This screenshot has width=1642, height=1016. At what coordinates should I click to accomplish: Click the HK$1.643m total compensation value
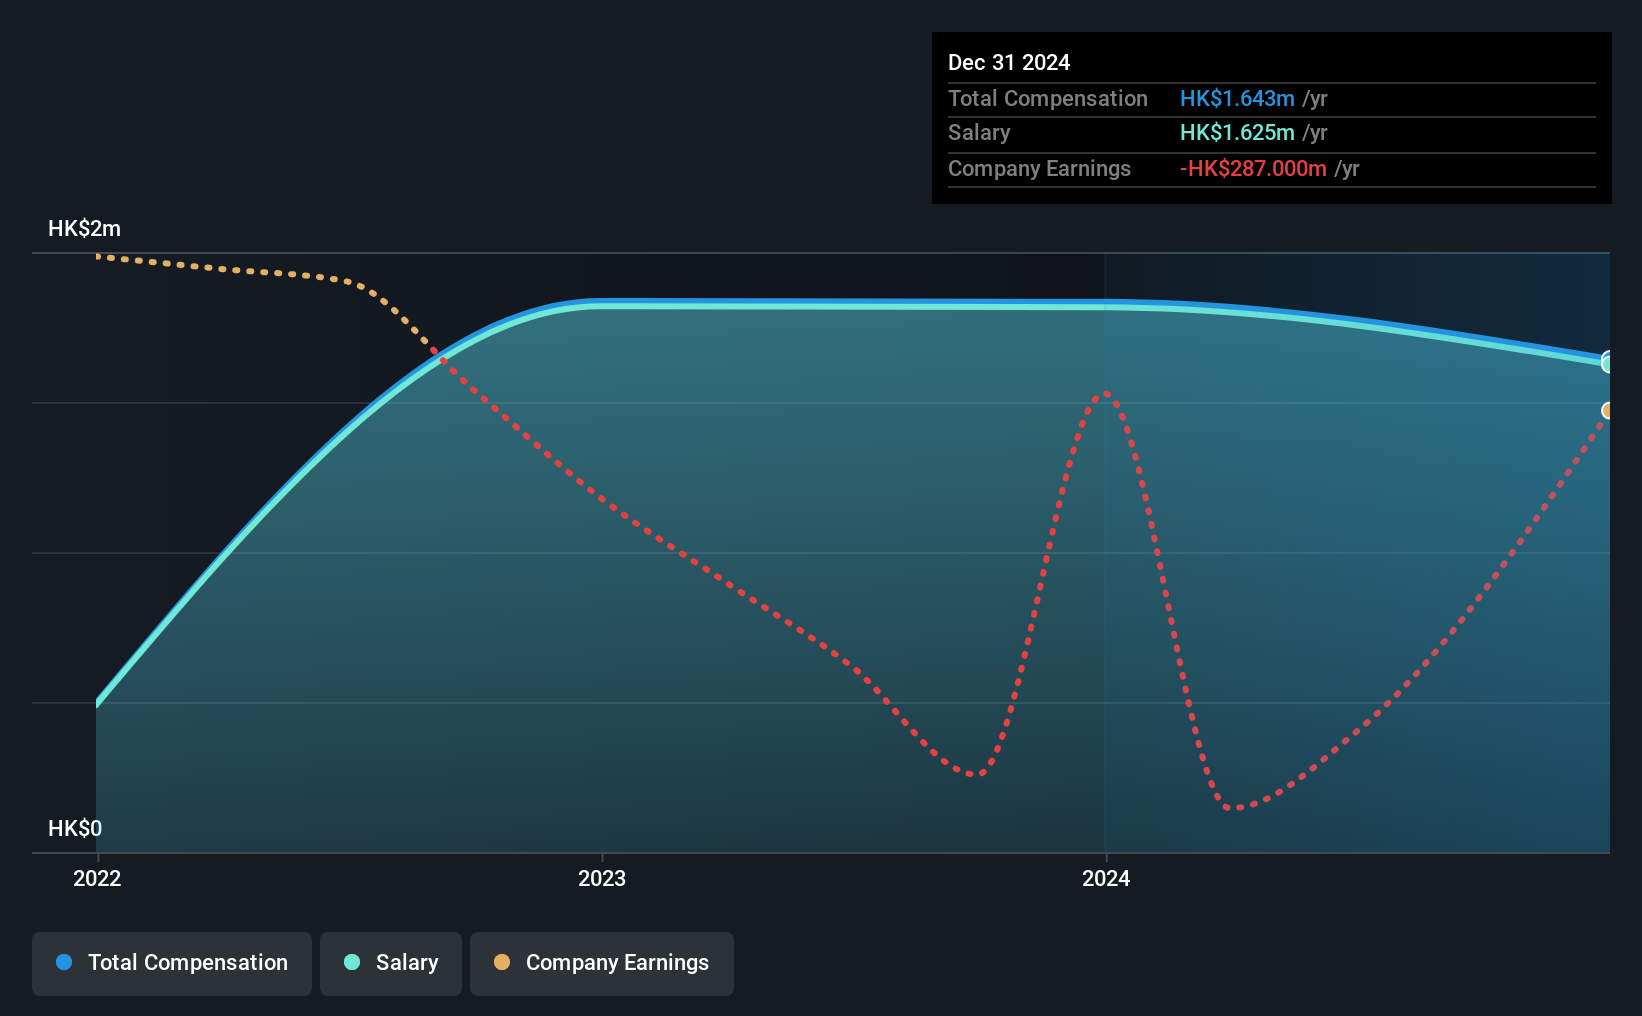[1237, 98]
